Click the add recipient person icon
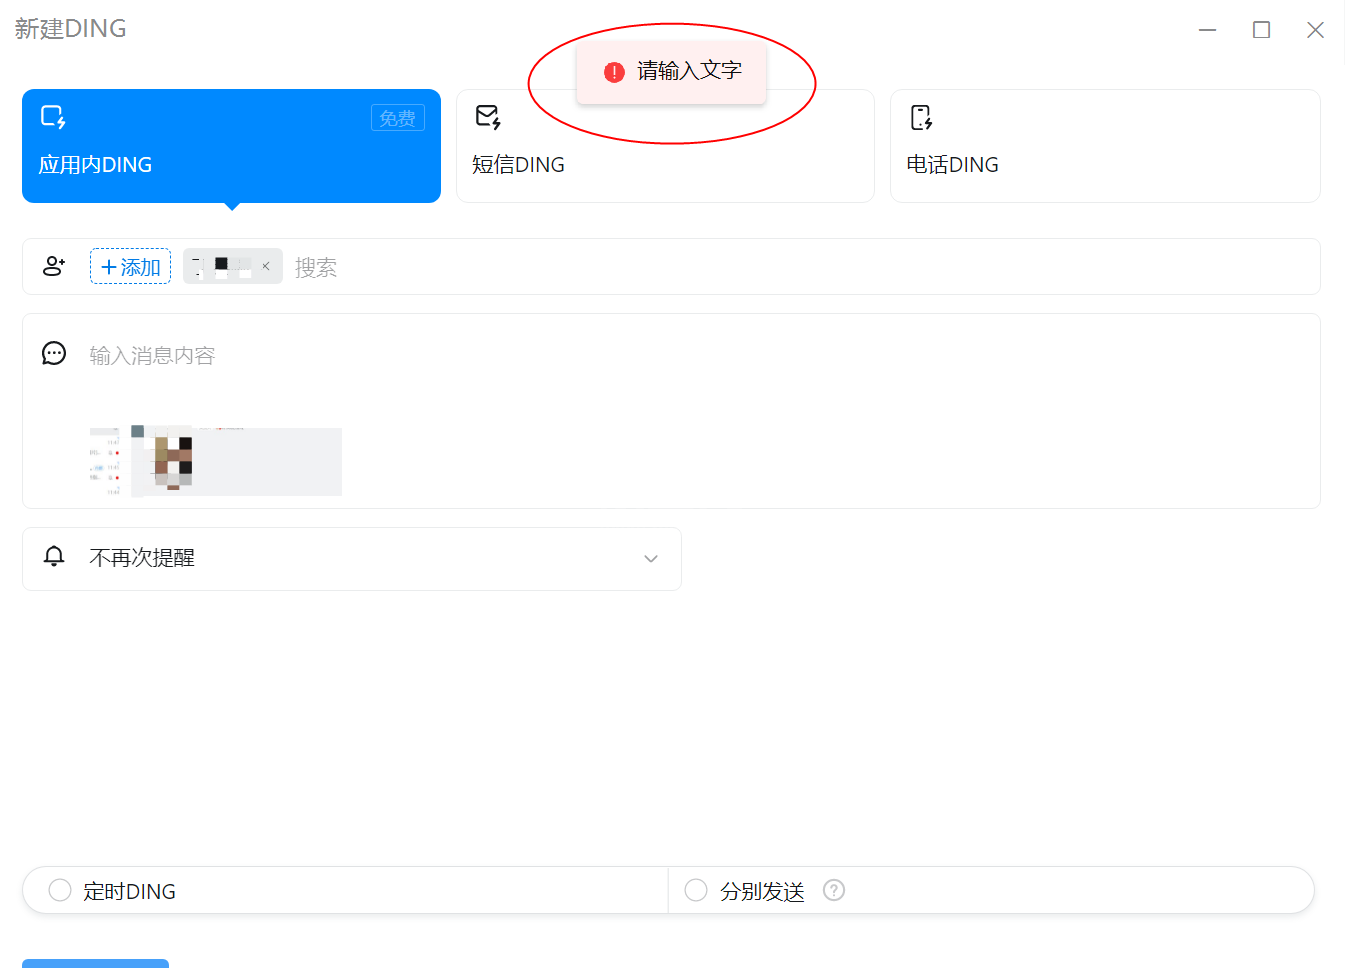The width and height of the screenshot is (1345, 968). (54, 266)
